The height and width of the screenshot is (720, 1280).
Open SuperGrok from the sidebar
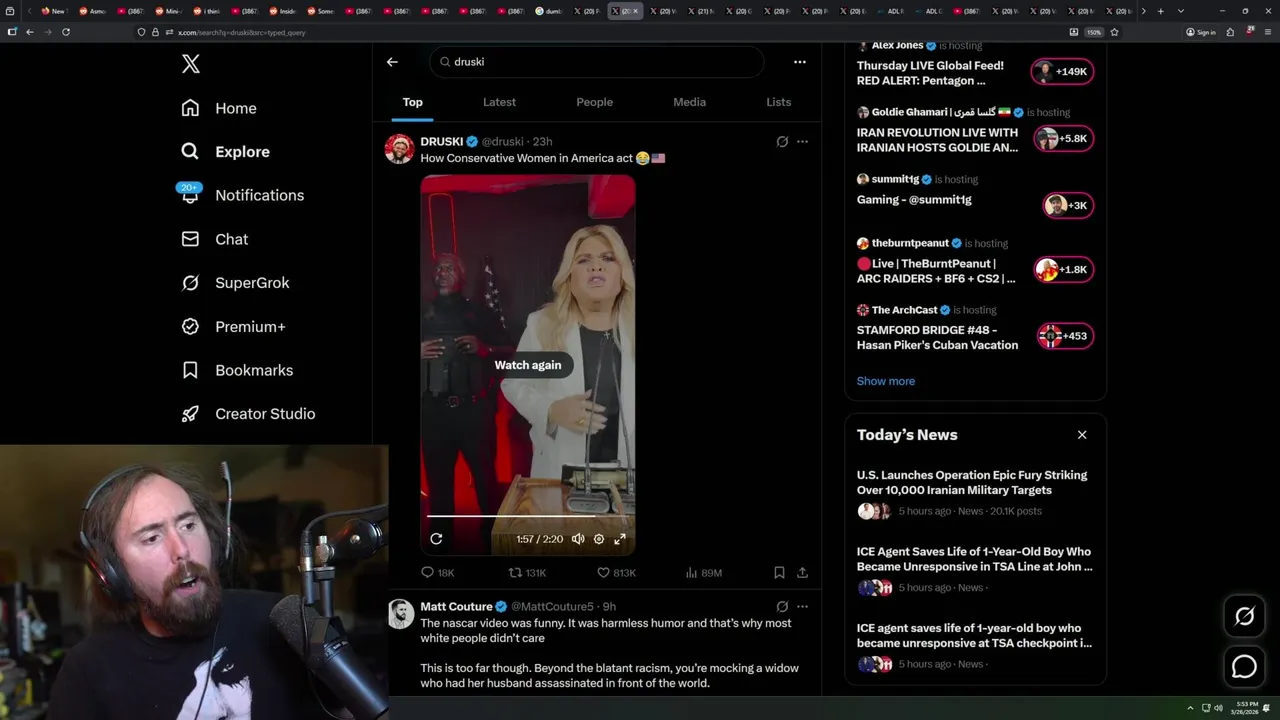[x=235, y=283]
